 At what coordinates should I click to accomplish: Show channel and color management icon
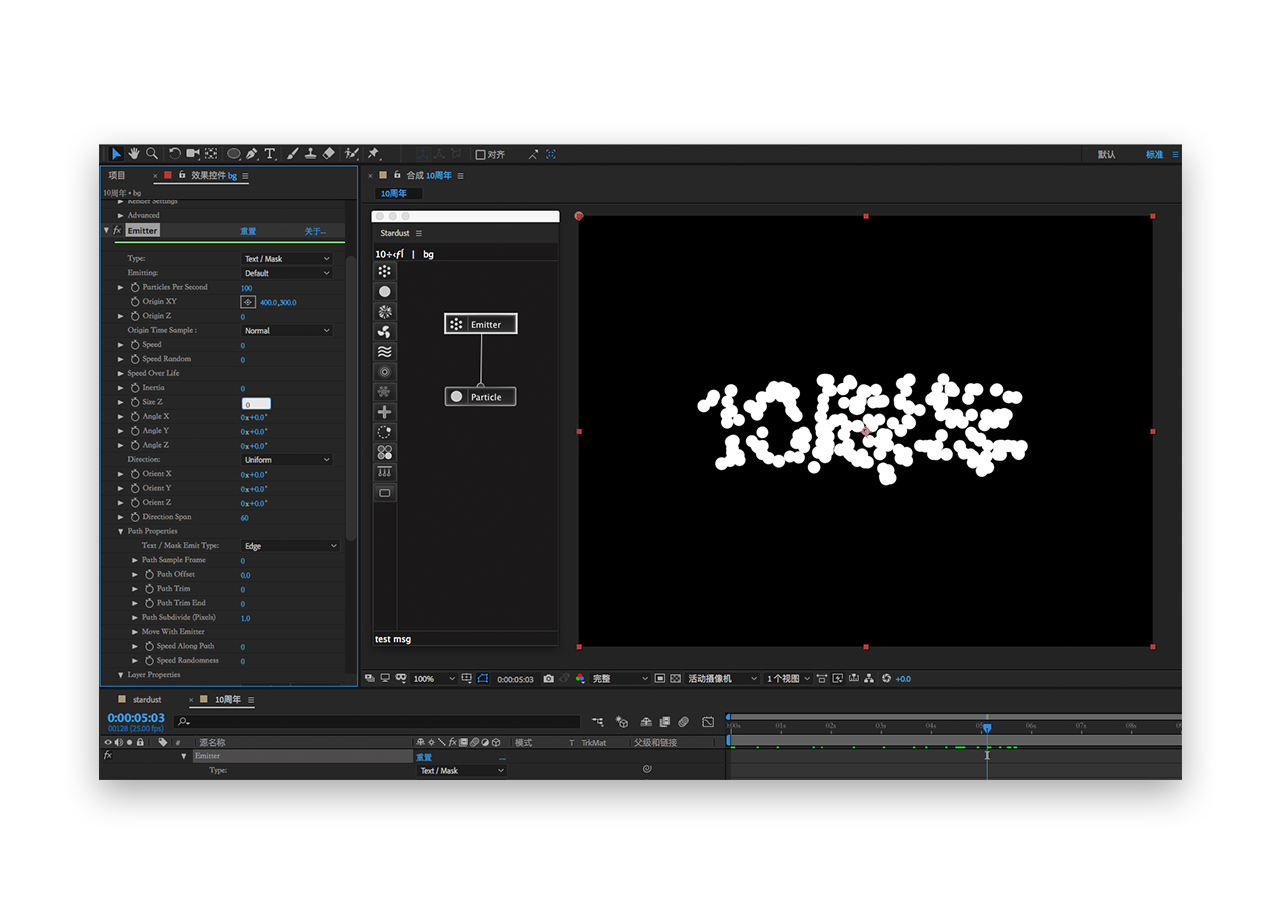click(580, 679)
